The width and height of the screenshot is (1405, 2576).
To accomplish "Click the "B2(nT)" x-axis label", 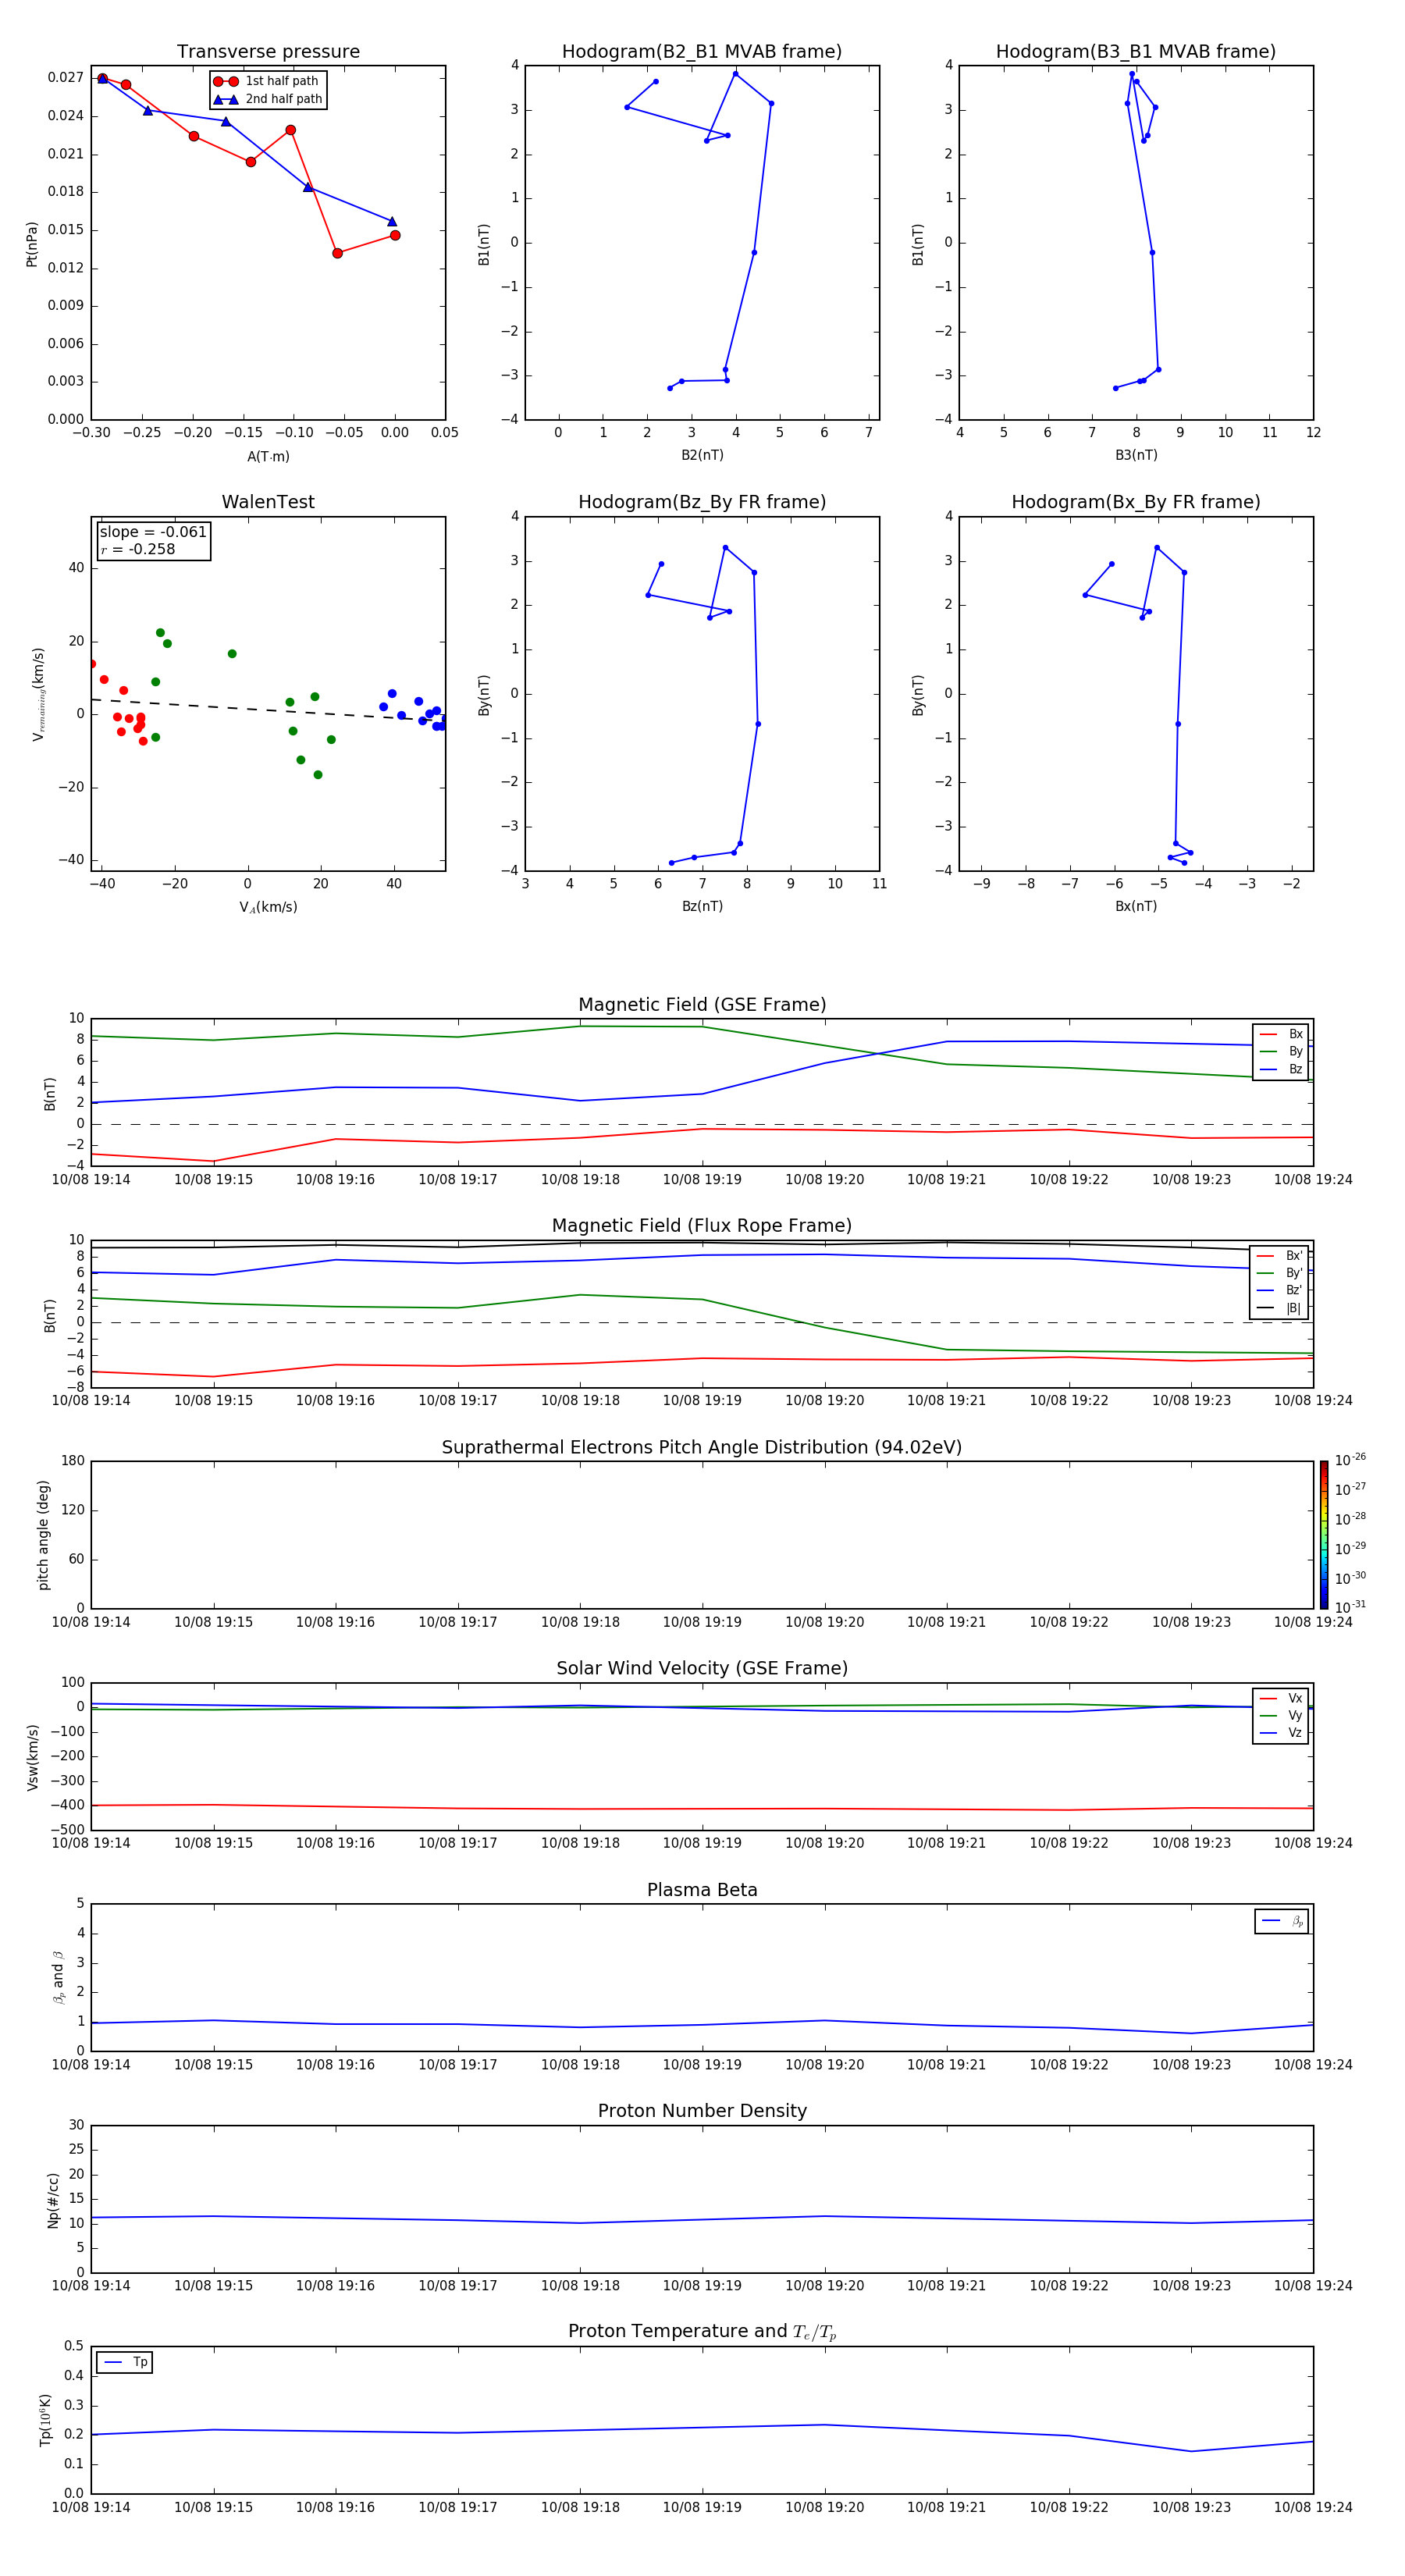I will (702, 455).
